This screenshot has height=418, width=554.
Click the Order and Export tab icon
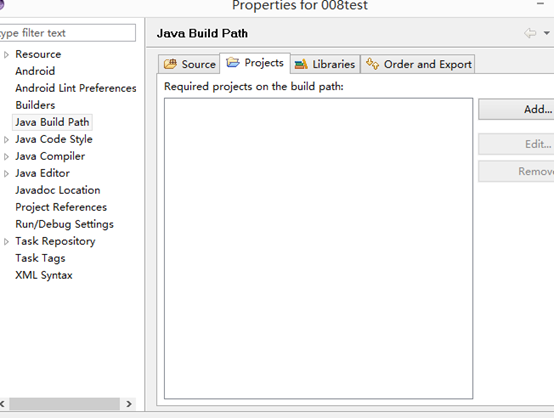[x=372, y=64]
